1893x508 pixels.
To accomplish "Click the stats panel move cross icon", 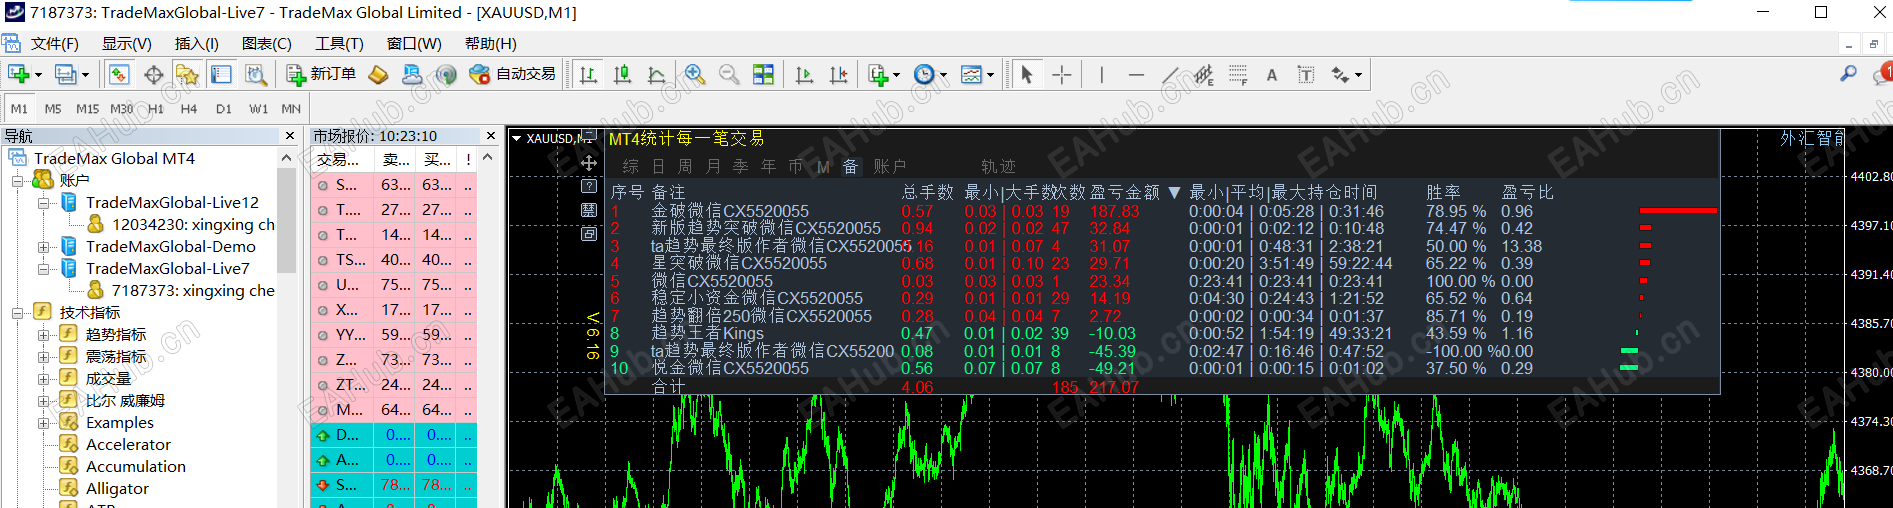I will click(589, 163).
